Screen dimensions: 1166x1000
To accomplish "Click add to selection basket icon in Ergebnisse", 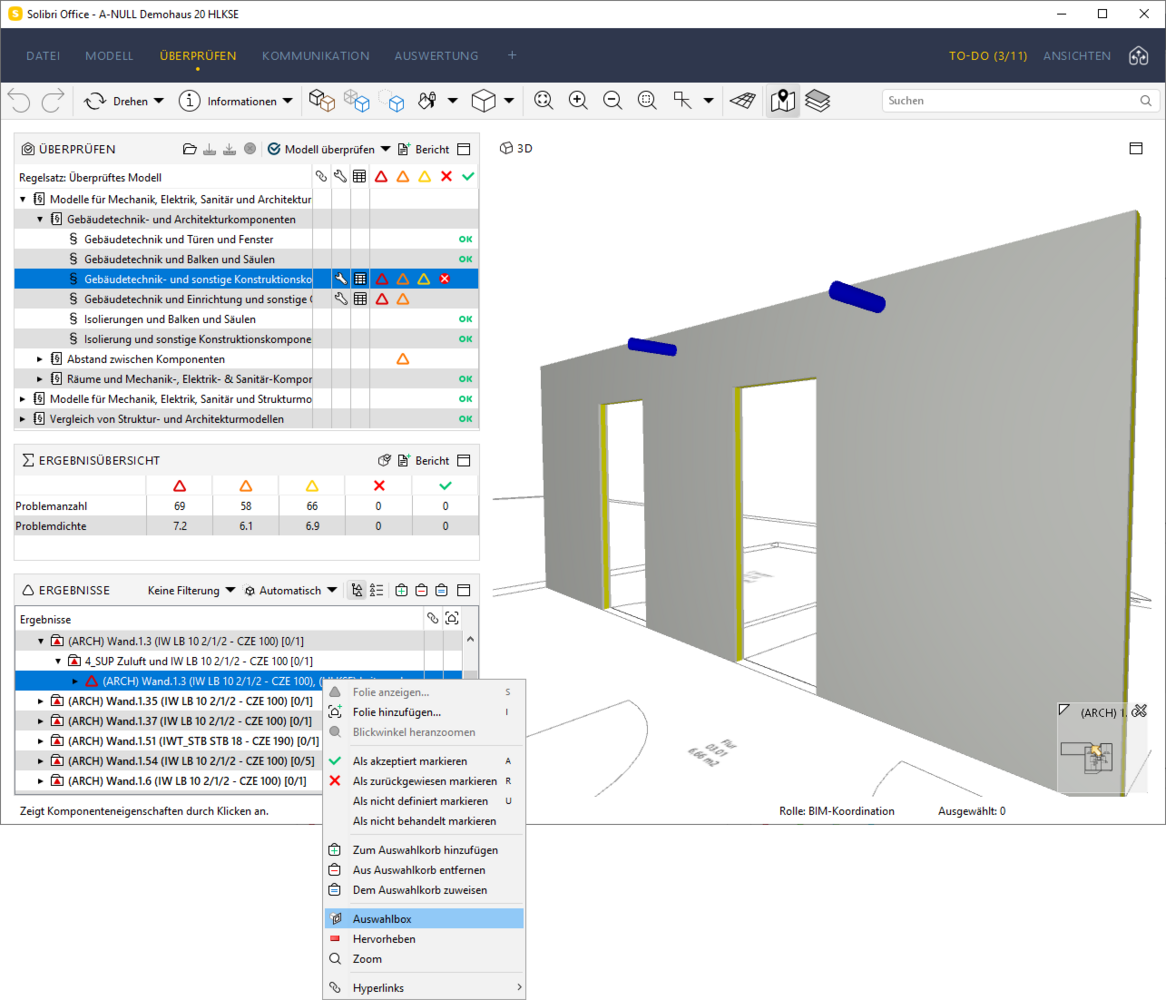I will [402, 590].
